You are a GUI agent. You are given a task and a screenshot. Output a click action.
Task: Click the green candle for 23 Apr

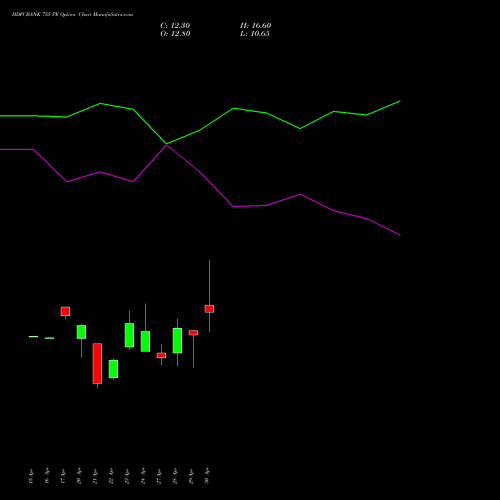pyautogui.click(x=129, y=335)
